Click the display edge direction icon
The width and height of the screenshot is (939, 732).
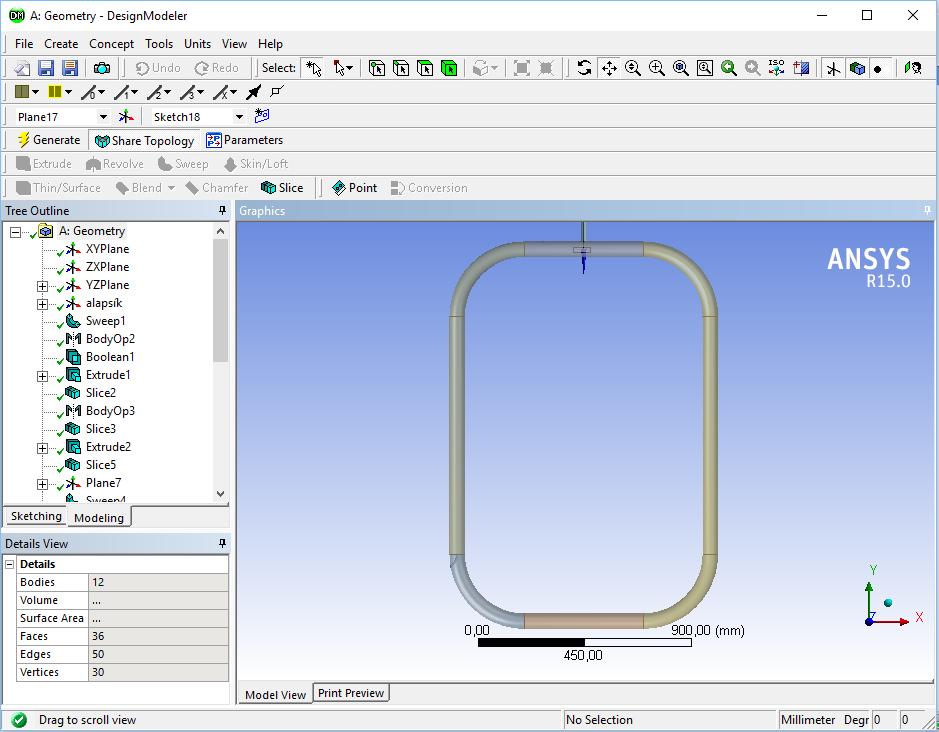point(277,92)
